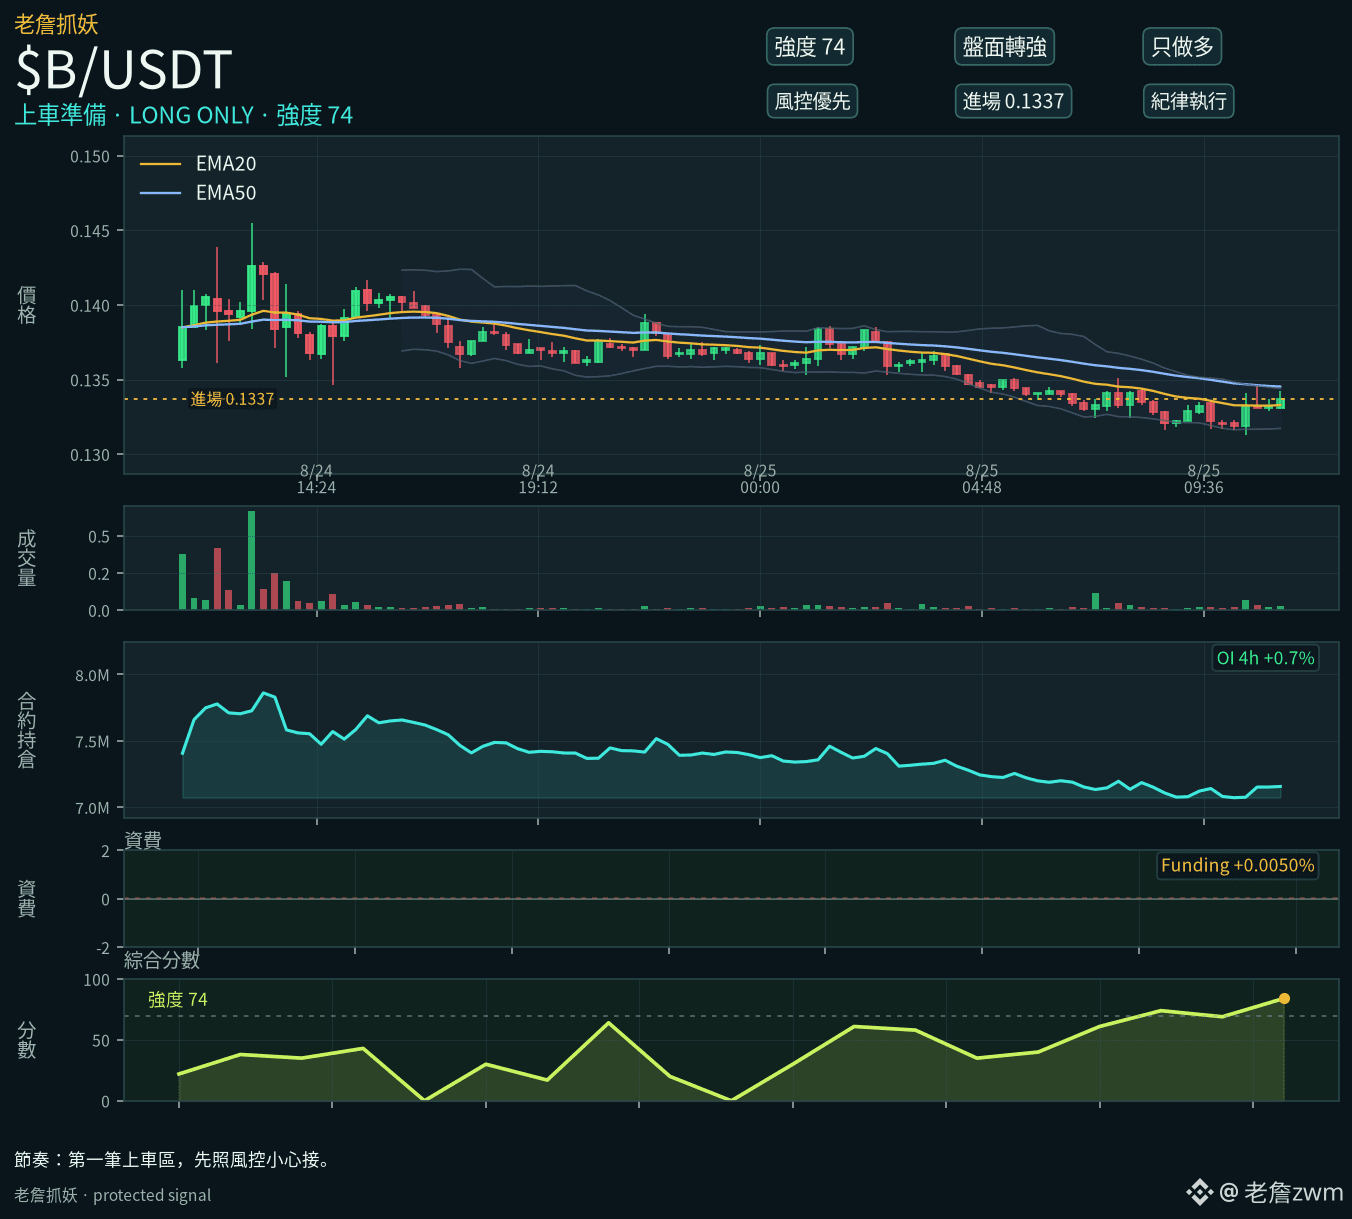Click the $B/USDT pair title
Image resolution: width=1352 pixels, height=1219 pixels.
(124, 70)
